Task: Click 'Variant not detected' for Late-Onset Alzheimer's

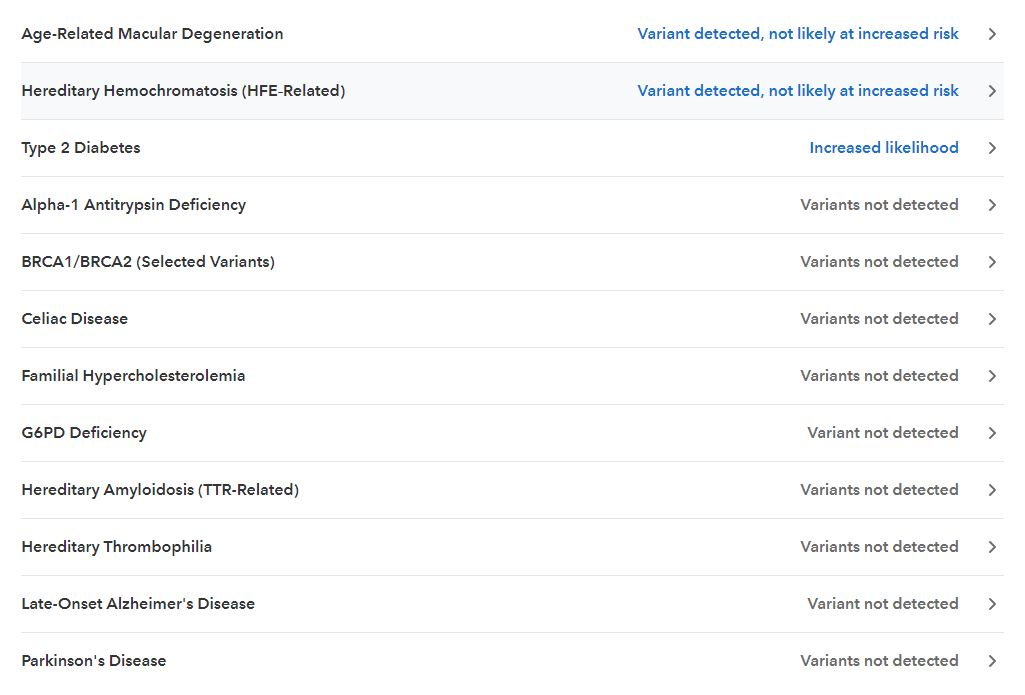Action: [882, 604]
